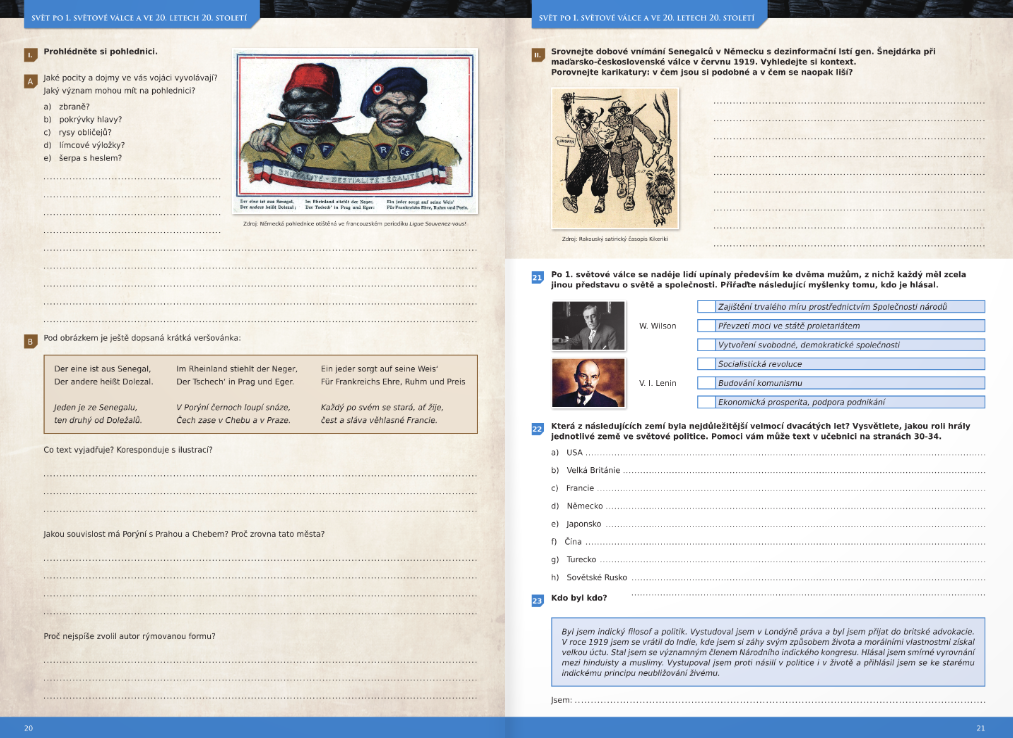Click the answer line after "Jsem:"
The width and height of the screenshot is (1013, 738).
tap(780, 702)
